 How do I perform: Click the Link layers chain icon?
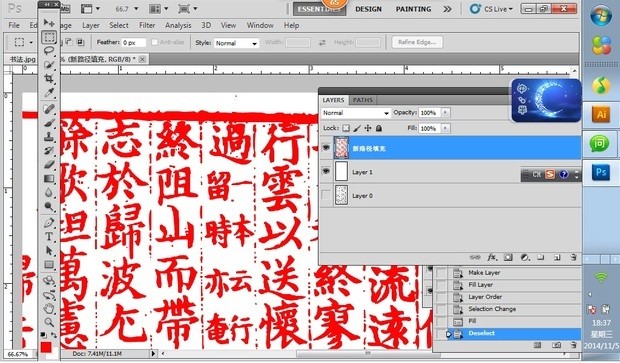[x=474, y=257]
